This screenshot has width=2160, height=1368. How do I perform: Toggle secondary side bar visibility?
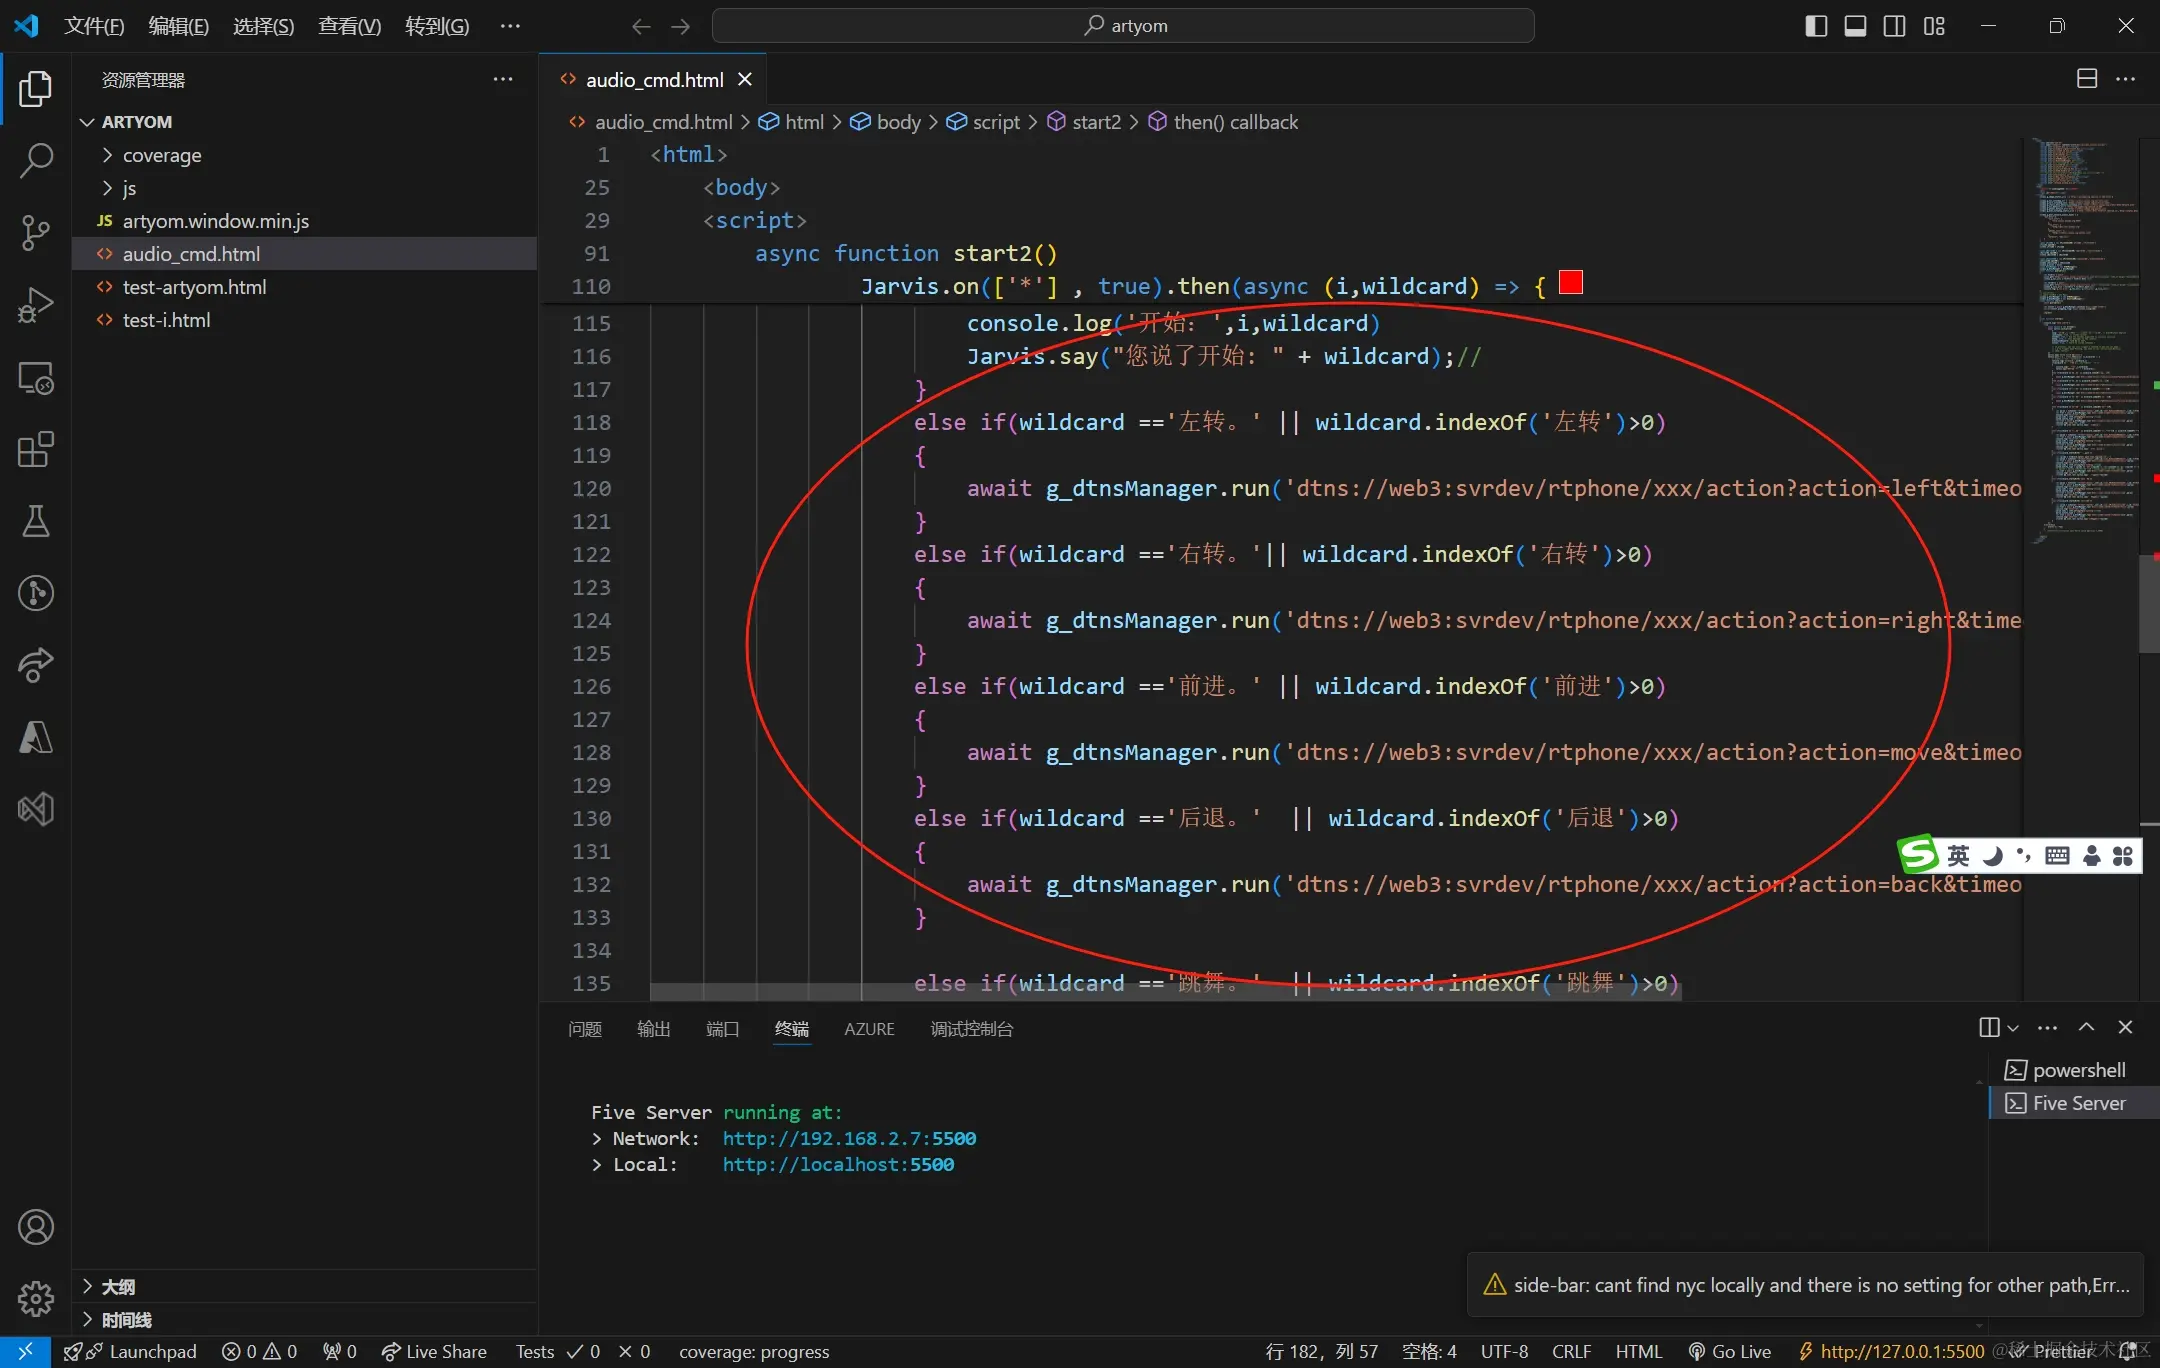point(1894,26)
